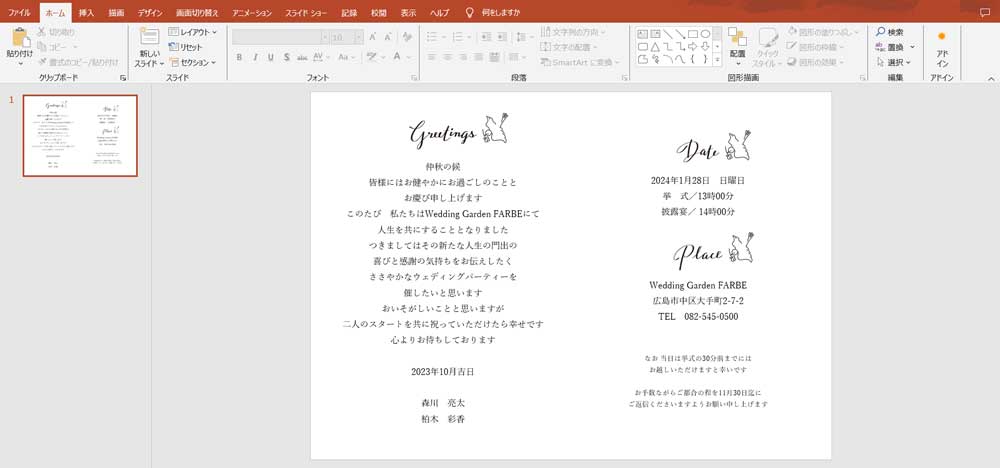
Task: Toggle italic formatting (I)
Action: click(x=255, y=57)
